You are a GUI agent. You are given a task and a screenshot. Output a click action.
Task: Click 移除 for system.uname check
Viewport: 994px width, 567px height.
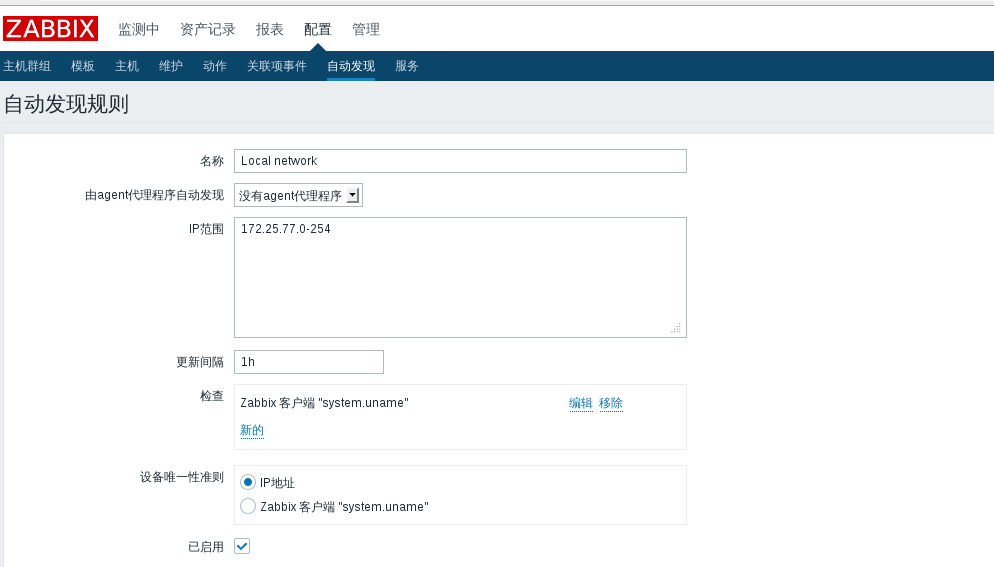(x=611, y=403)
